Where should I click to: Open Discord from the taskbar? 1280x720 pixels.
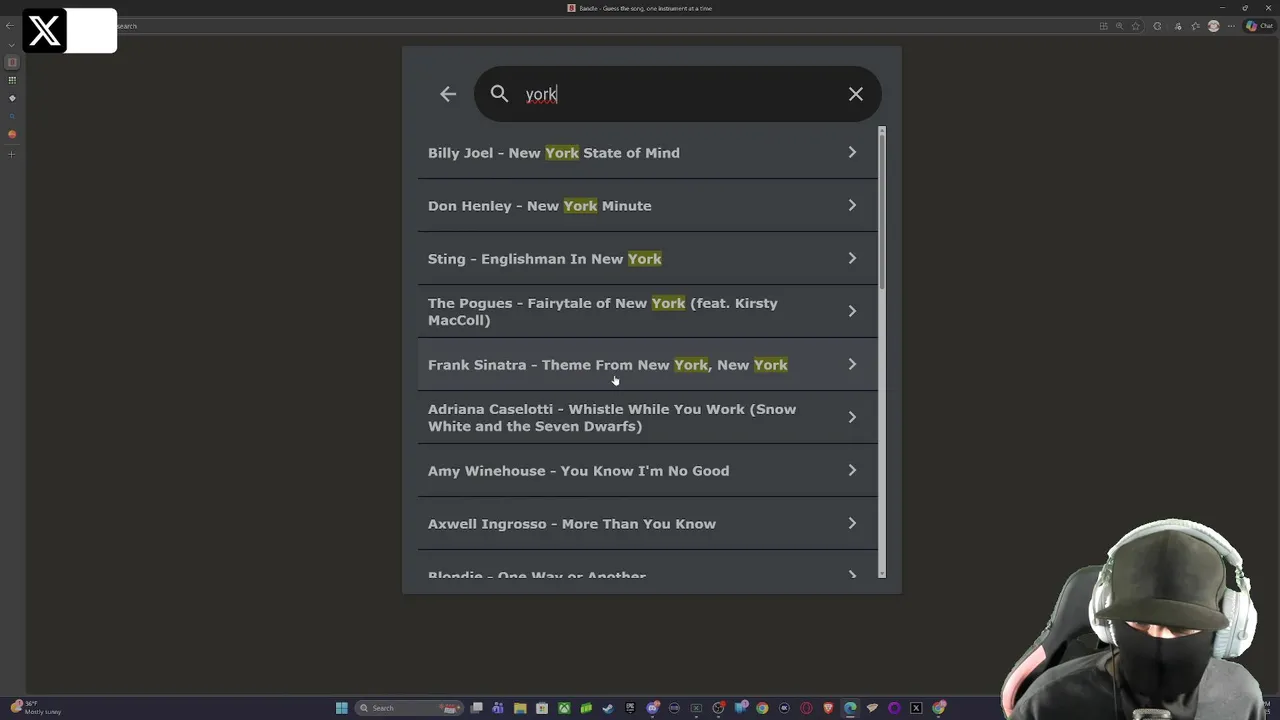(653, 708)
